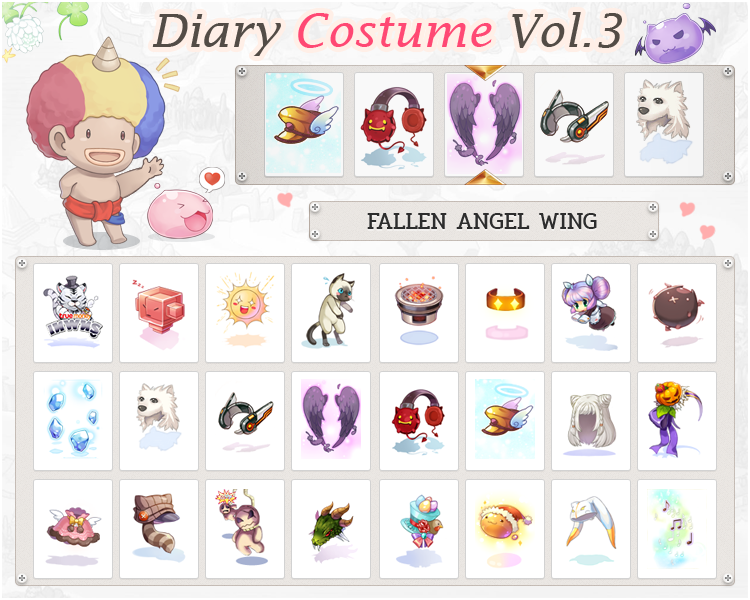Viewport: 750px width, 600px height.
Task: Click the highlighted fallen angel wing carousel card
Action: pyautogui.click(x=484, y=124)
